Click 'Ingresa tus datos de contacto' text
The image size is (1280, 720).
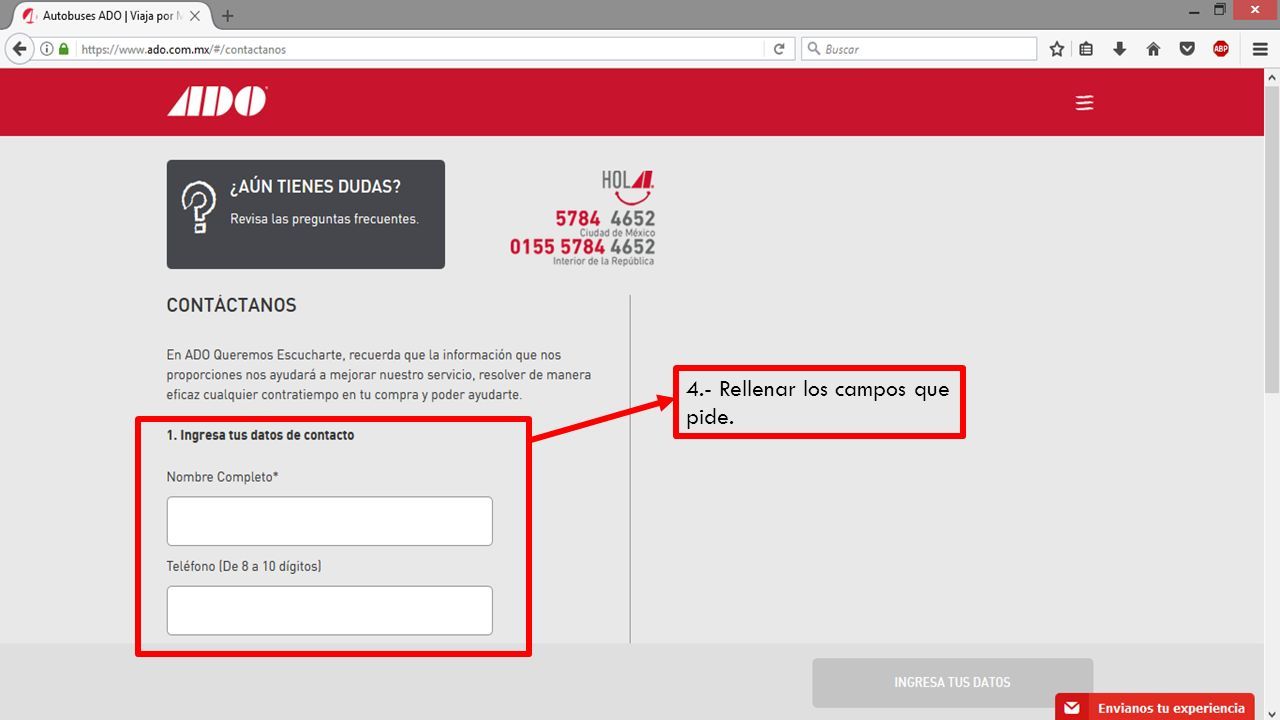tap(260, 435)
